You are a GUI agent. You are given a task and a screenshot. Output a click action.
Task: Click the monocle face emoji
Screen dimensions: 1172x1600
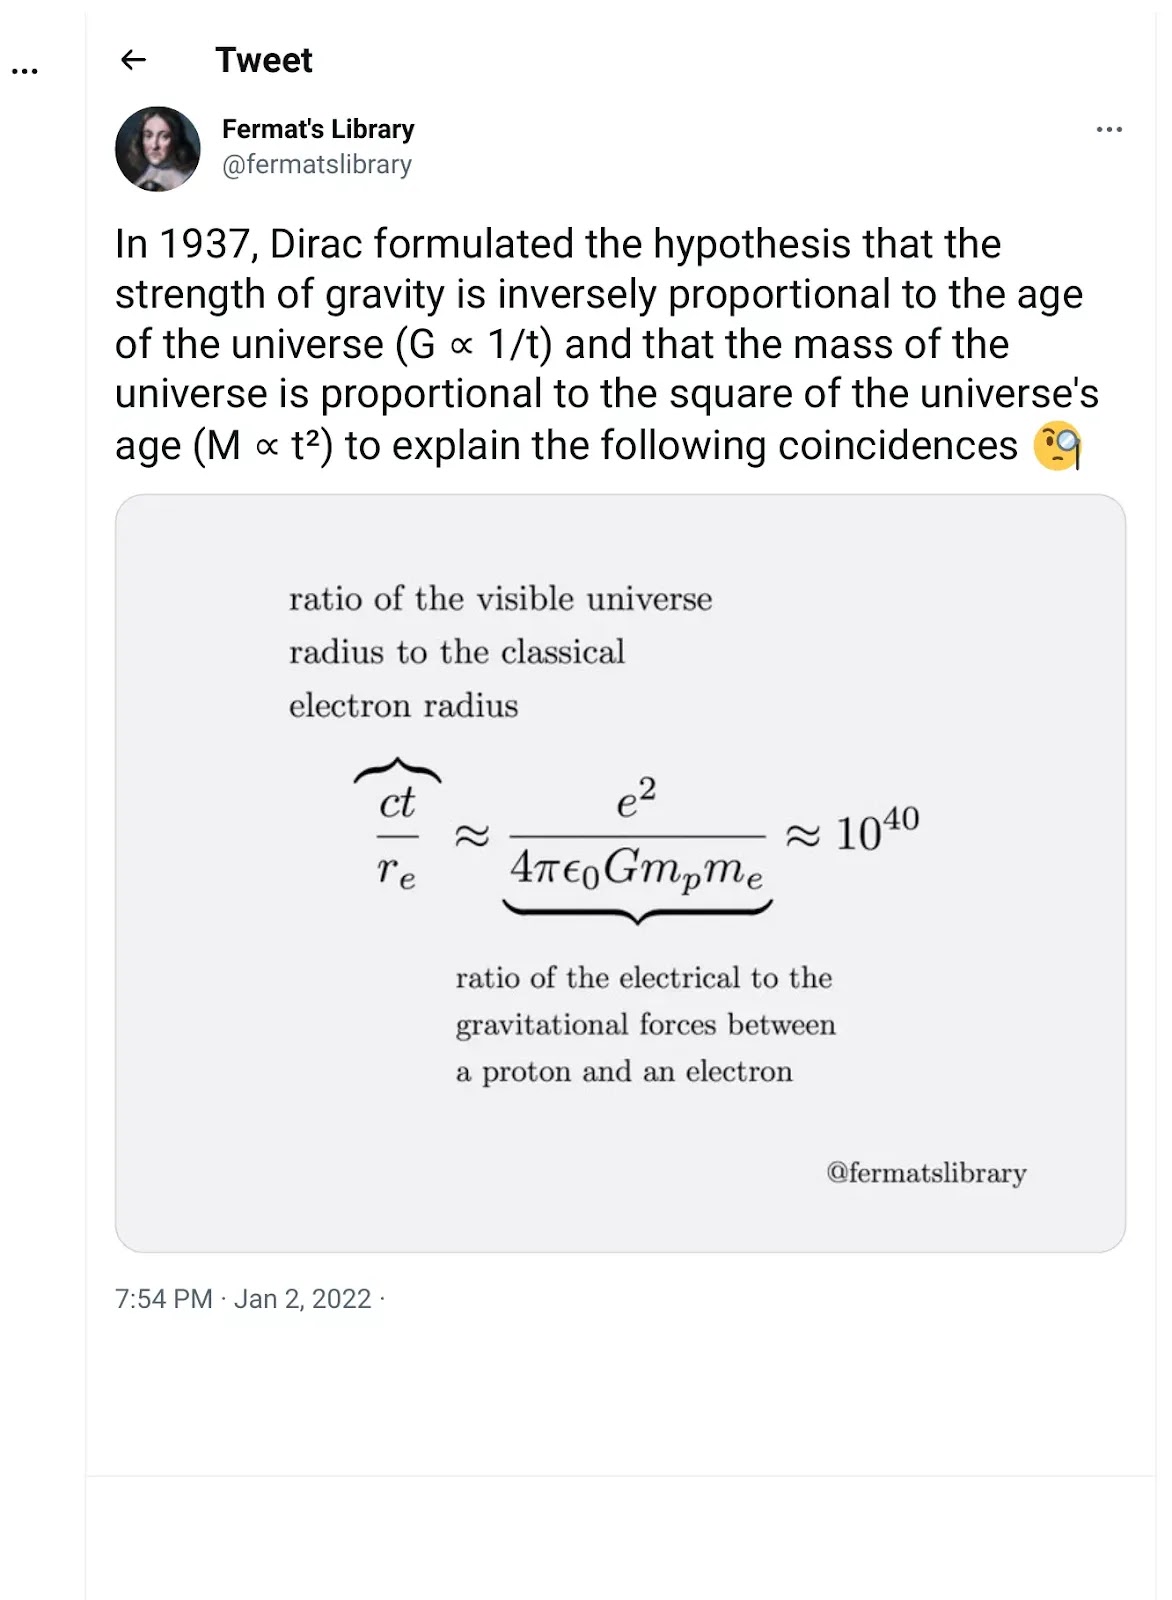coord(1057,446)
